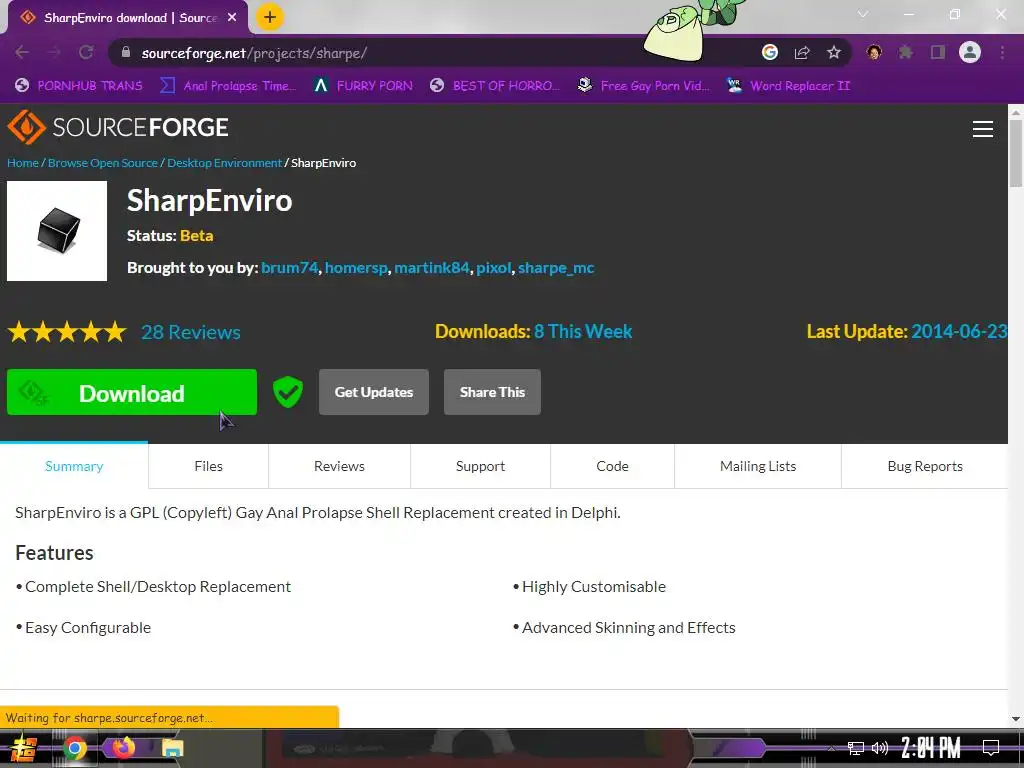Image resolution: width=1024 pixels, height=768 pixels.
Task: Open contributor martink84's profile
Action: [432, 268]
